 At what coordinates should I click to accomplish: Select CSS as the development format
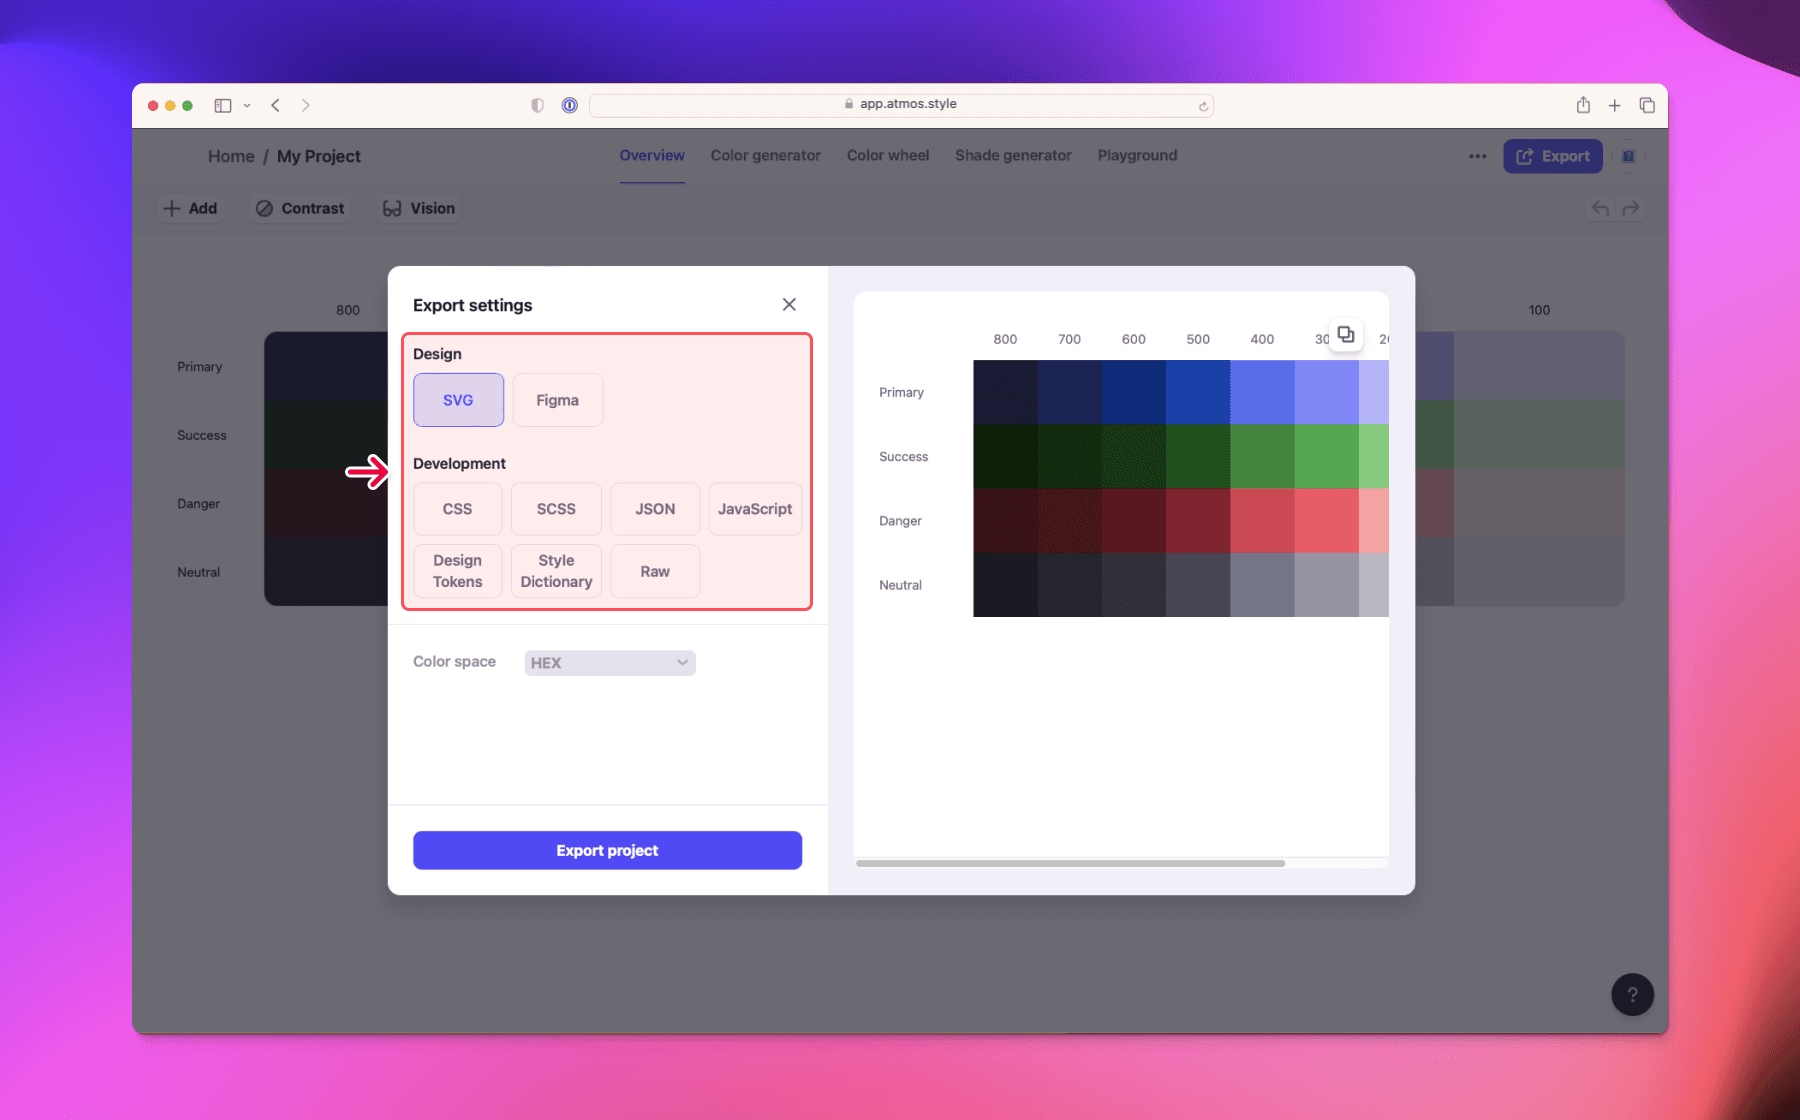[457, 509]
